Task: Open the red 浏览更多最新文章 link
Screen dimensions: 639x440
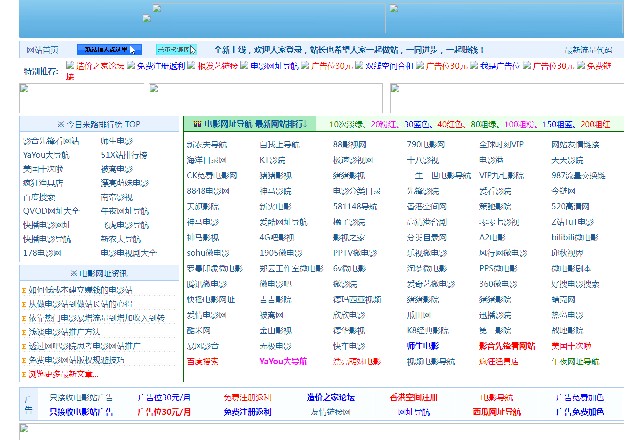Action: [x=63, y=374]
